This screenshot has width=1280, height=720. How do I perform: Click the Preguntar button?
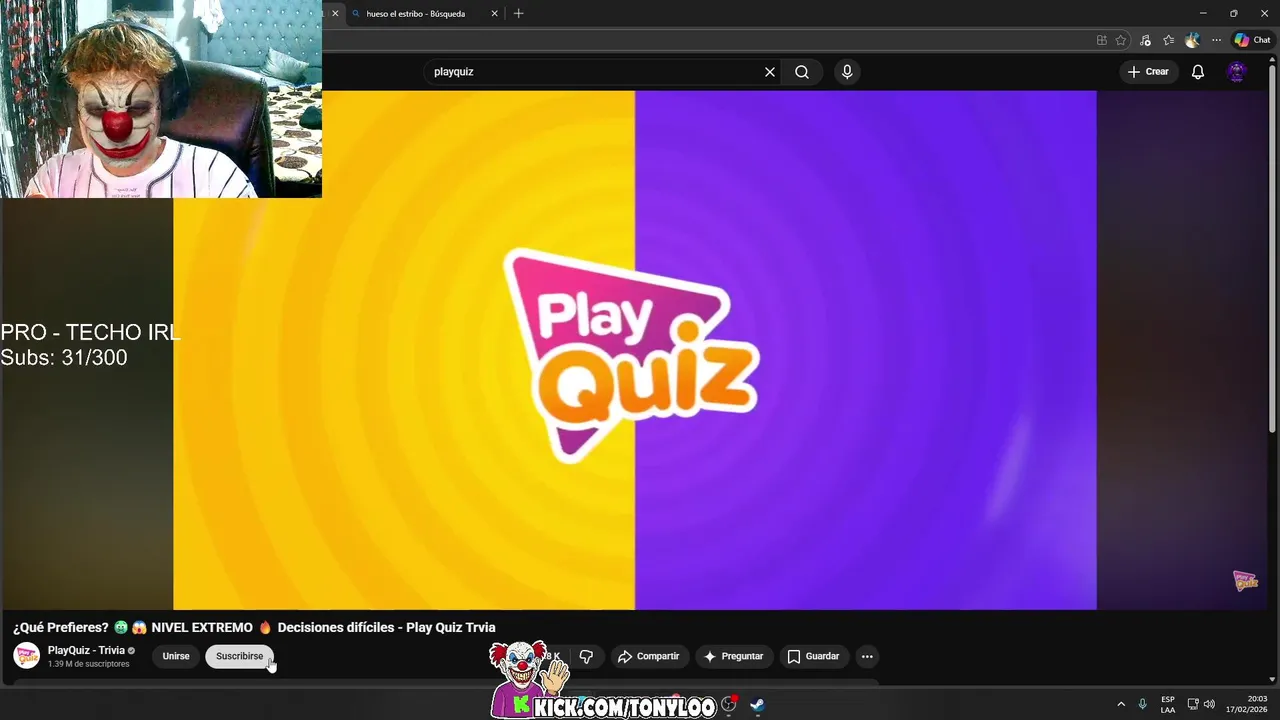tap(733, 656)
